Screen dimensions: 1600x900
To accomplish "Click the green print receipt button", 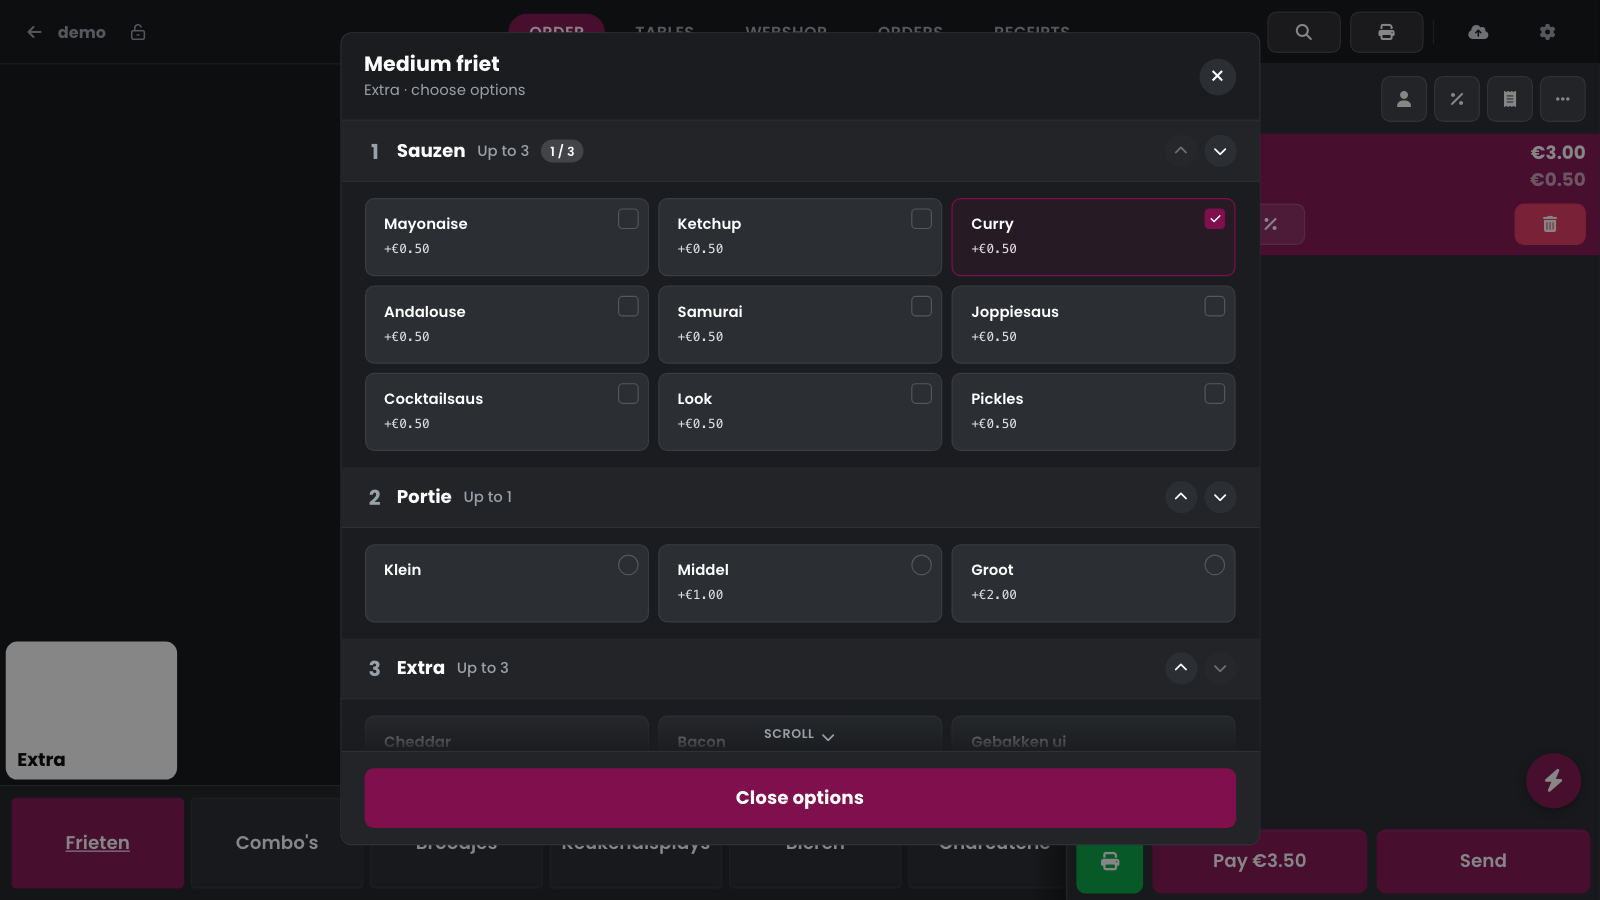I will tap(1109, 861).
